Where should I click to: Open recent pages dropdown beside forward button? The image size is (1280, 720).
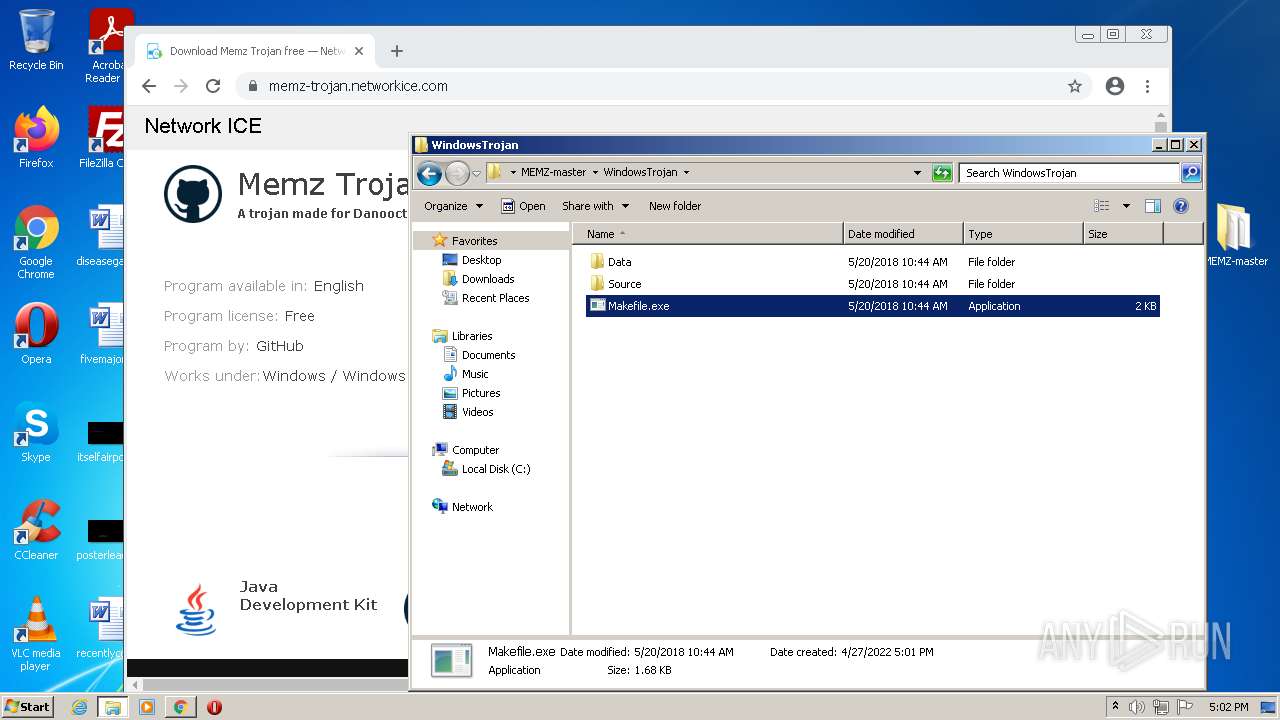point(477,173)
